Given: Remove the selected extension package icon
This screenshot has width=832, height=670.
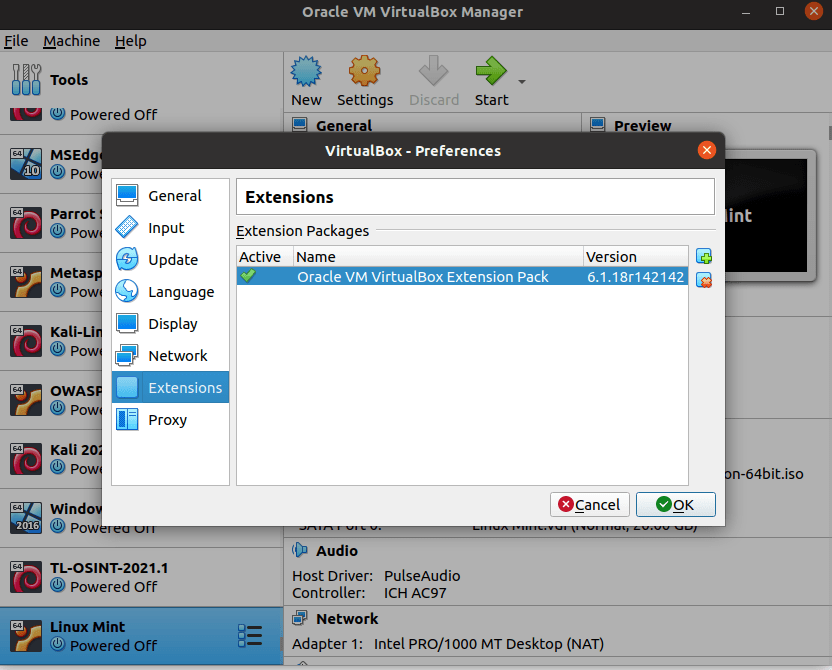Looking at the screenshot, I should tap(703, 280).
